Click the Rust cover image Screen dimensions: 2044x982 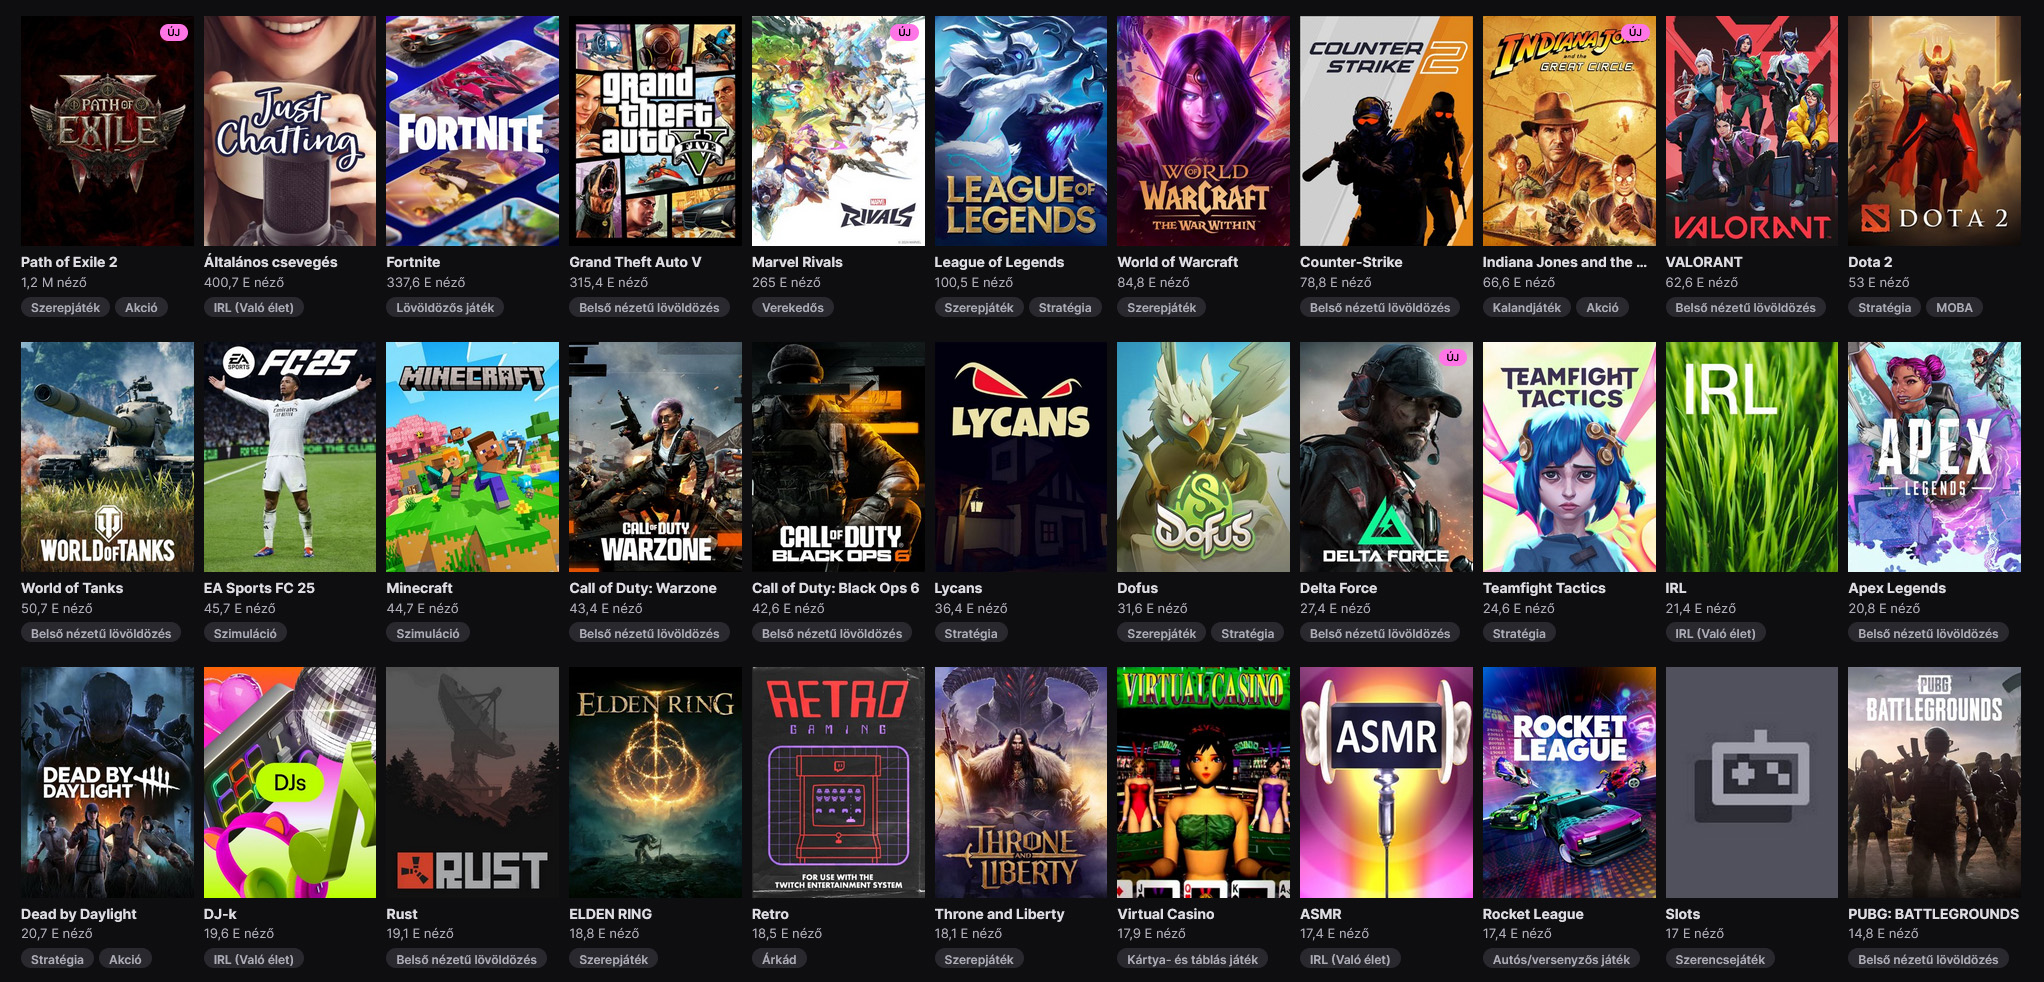point(473,783)
